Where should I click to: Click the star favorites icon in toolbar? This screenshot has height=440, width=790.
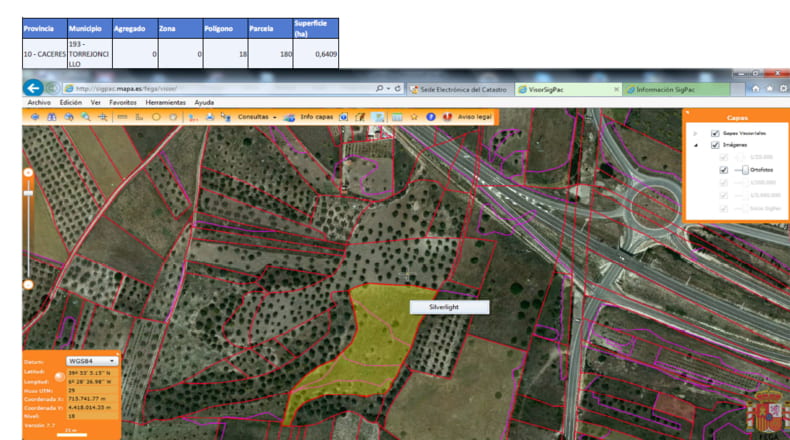tap(414, 117)
